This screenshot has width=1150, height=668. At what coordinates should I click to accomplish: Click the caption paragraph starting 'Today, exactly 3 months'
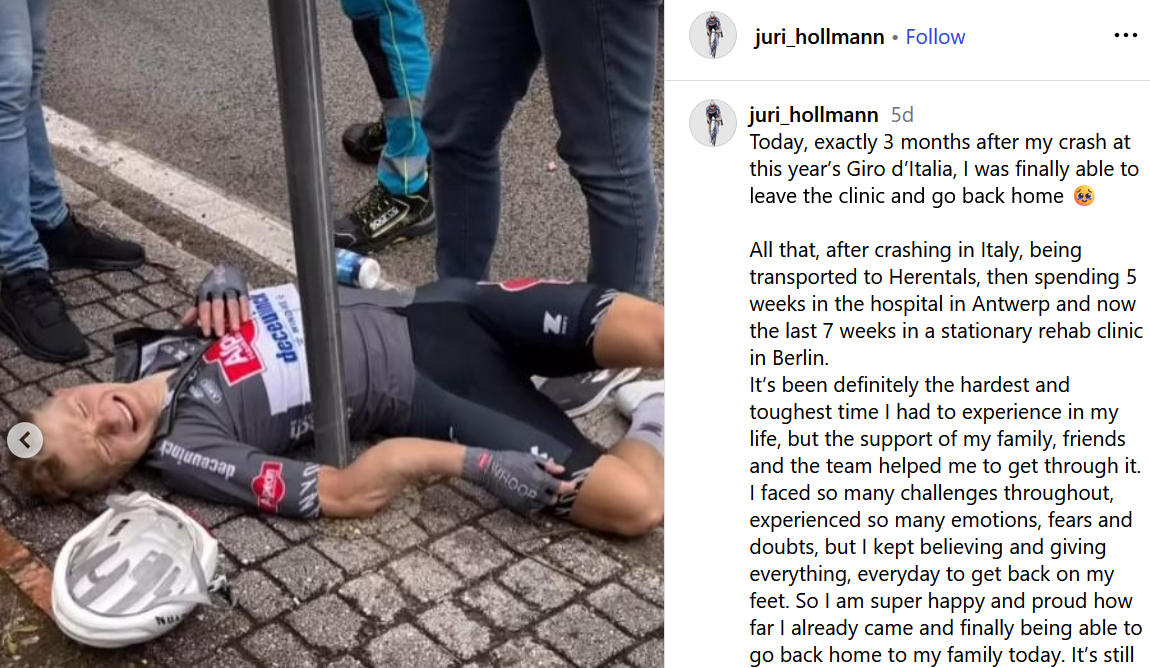pos(945,169)
